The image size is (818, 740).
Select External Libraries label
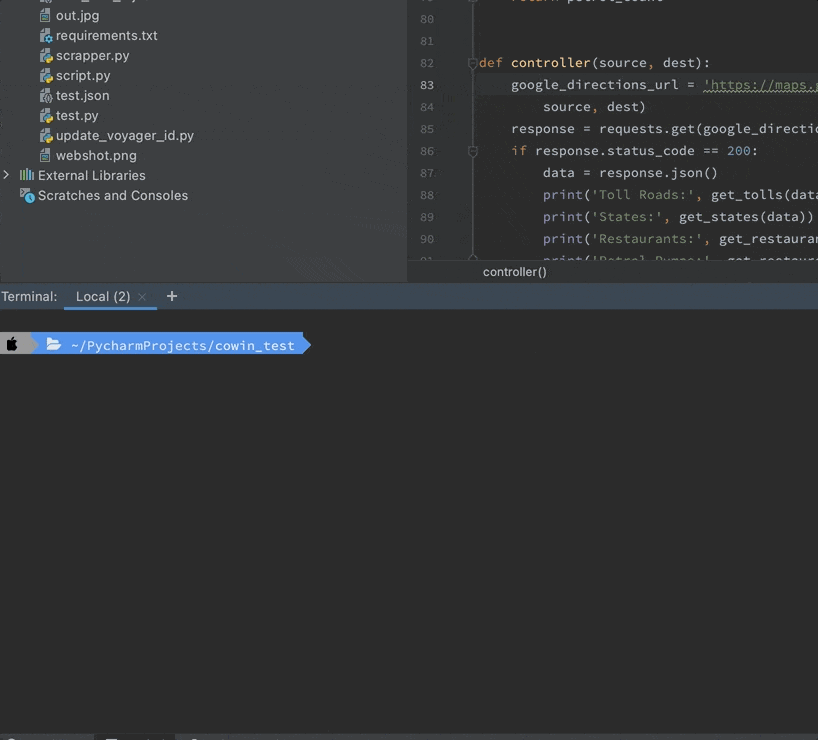[x=92, y=175]
